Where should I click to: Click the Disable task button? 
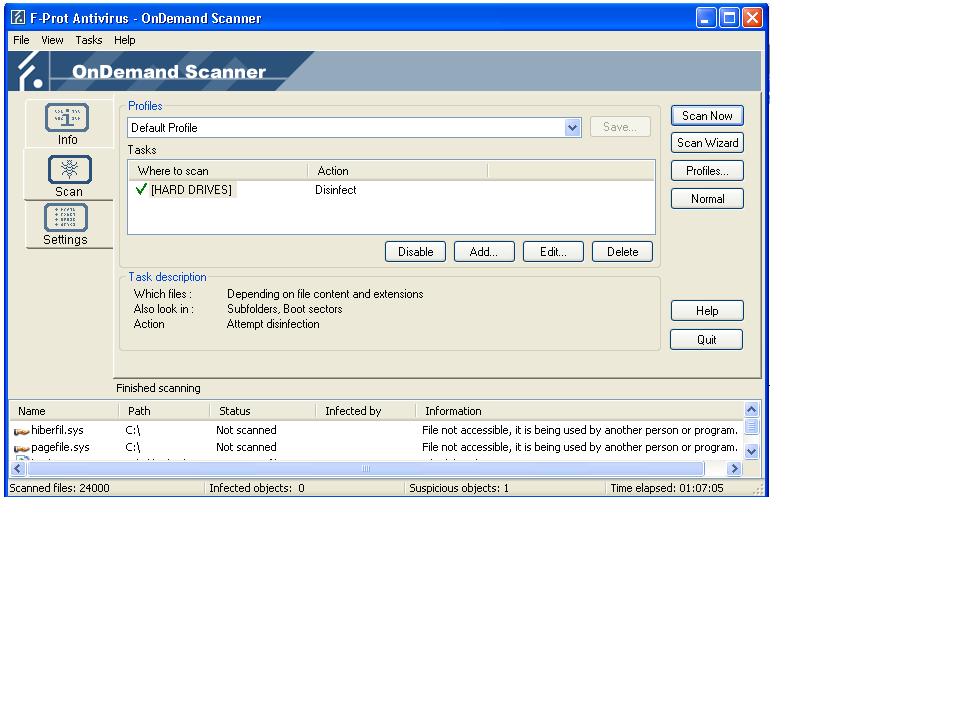coord(415,252)
